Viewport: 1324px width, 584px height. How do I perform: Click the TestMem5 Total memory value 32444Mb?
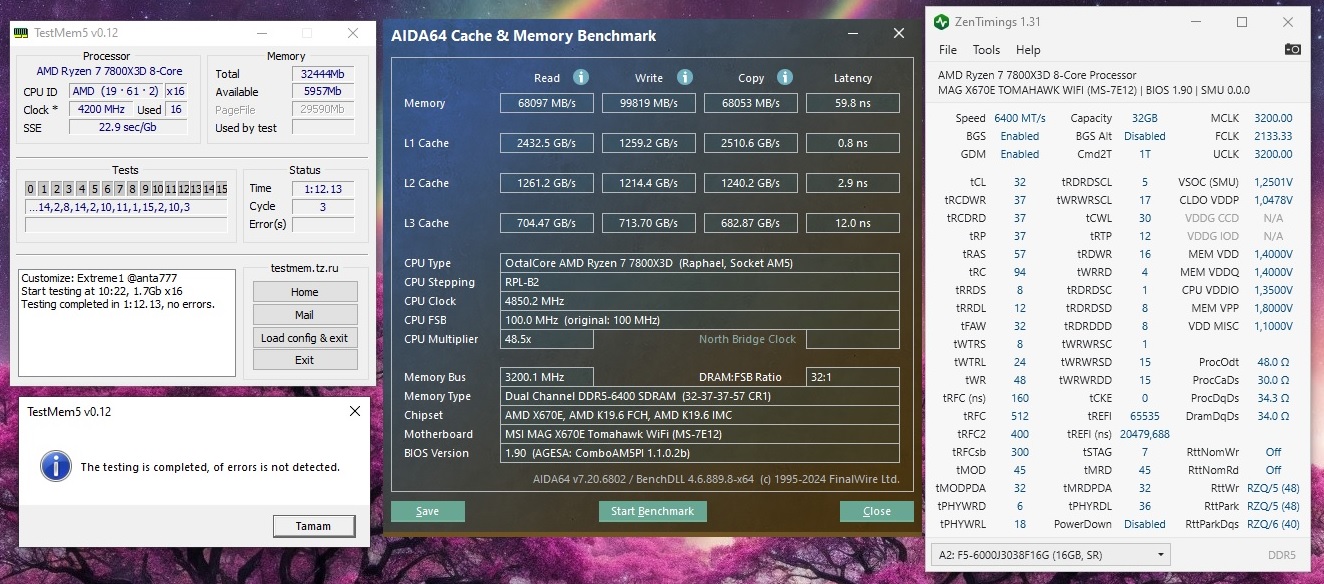[322, 74]
